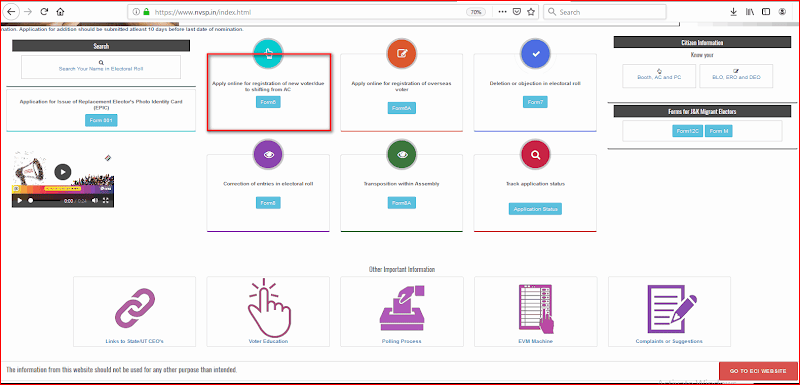Bookmark this page with the star icon

click(531, 12)
